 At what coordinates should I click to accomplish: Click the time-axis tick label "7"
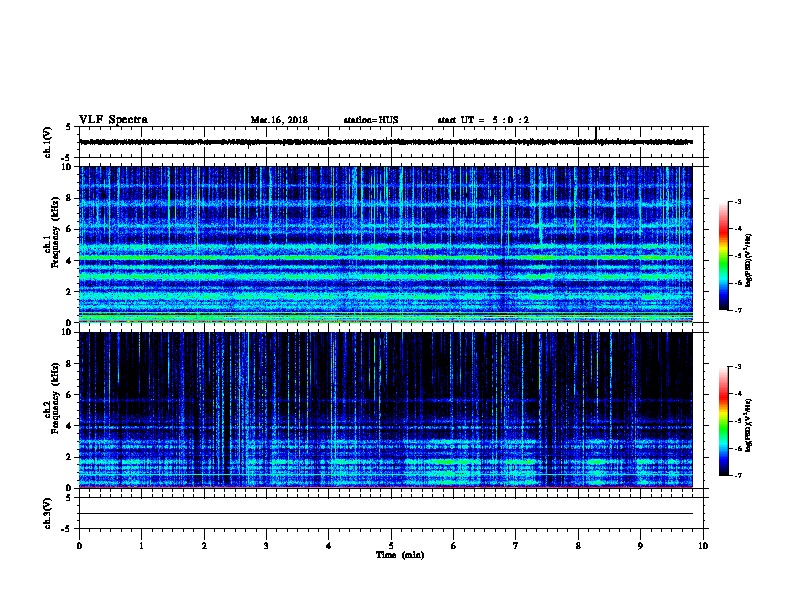pos(516,546)
